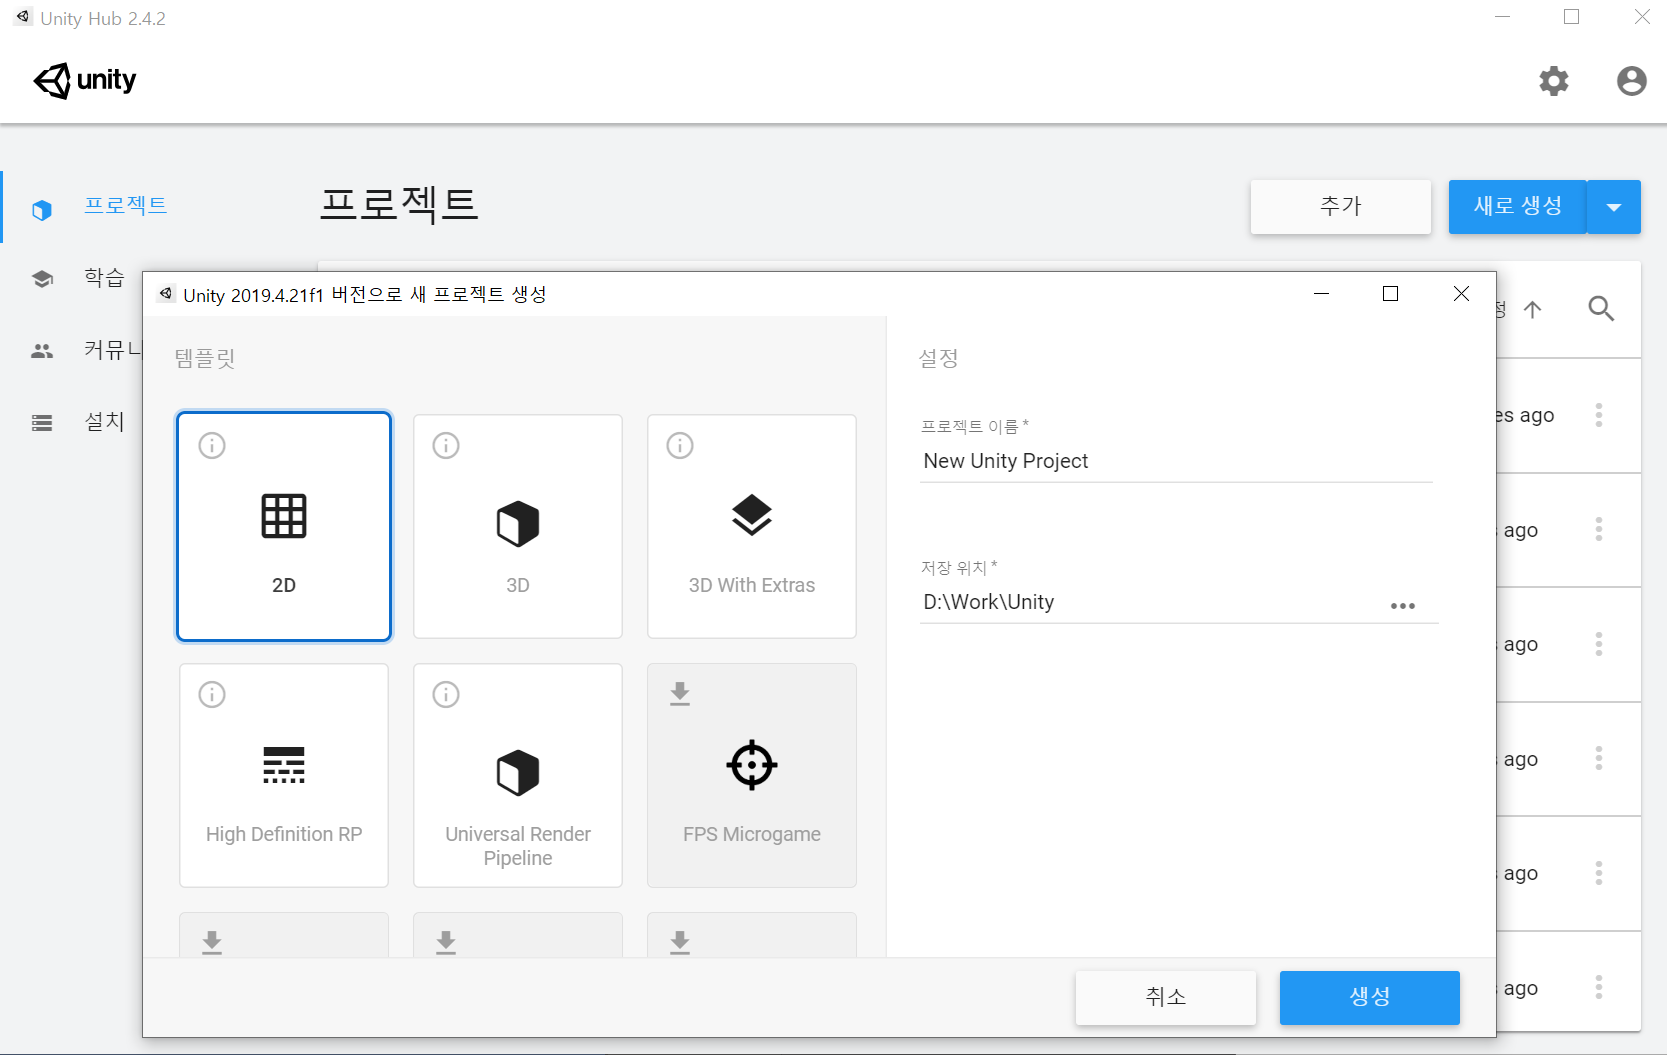1667x1055 pixels.
Task: Select the High Definition RP template card
Action: (284, 775)
